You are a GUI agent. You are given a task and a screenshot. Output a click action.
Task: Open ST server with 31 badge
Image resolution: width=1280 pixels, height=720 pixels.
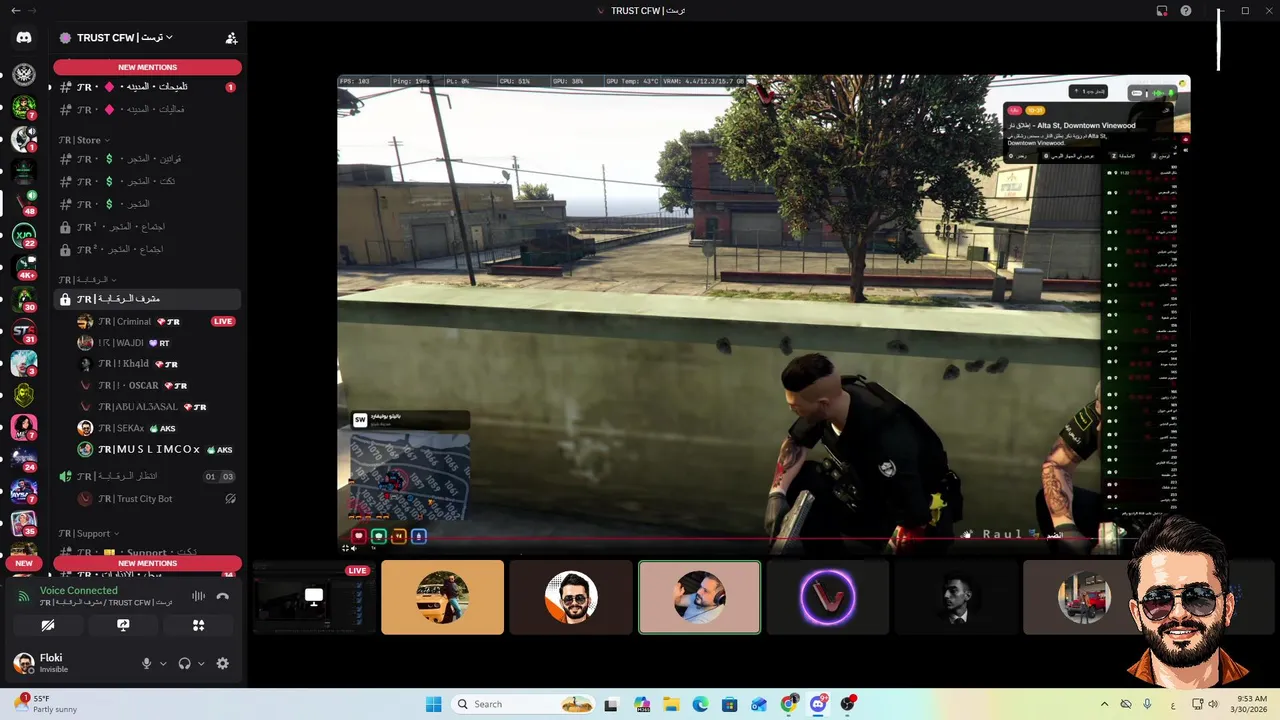tap(24, 331)
